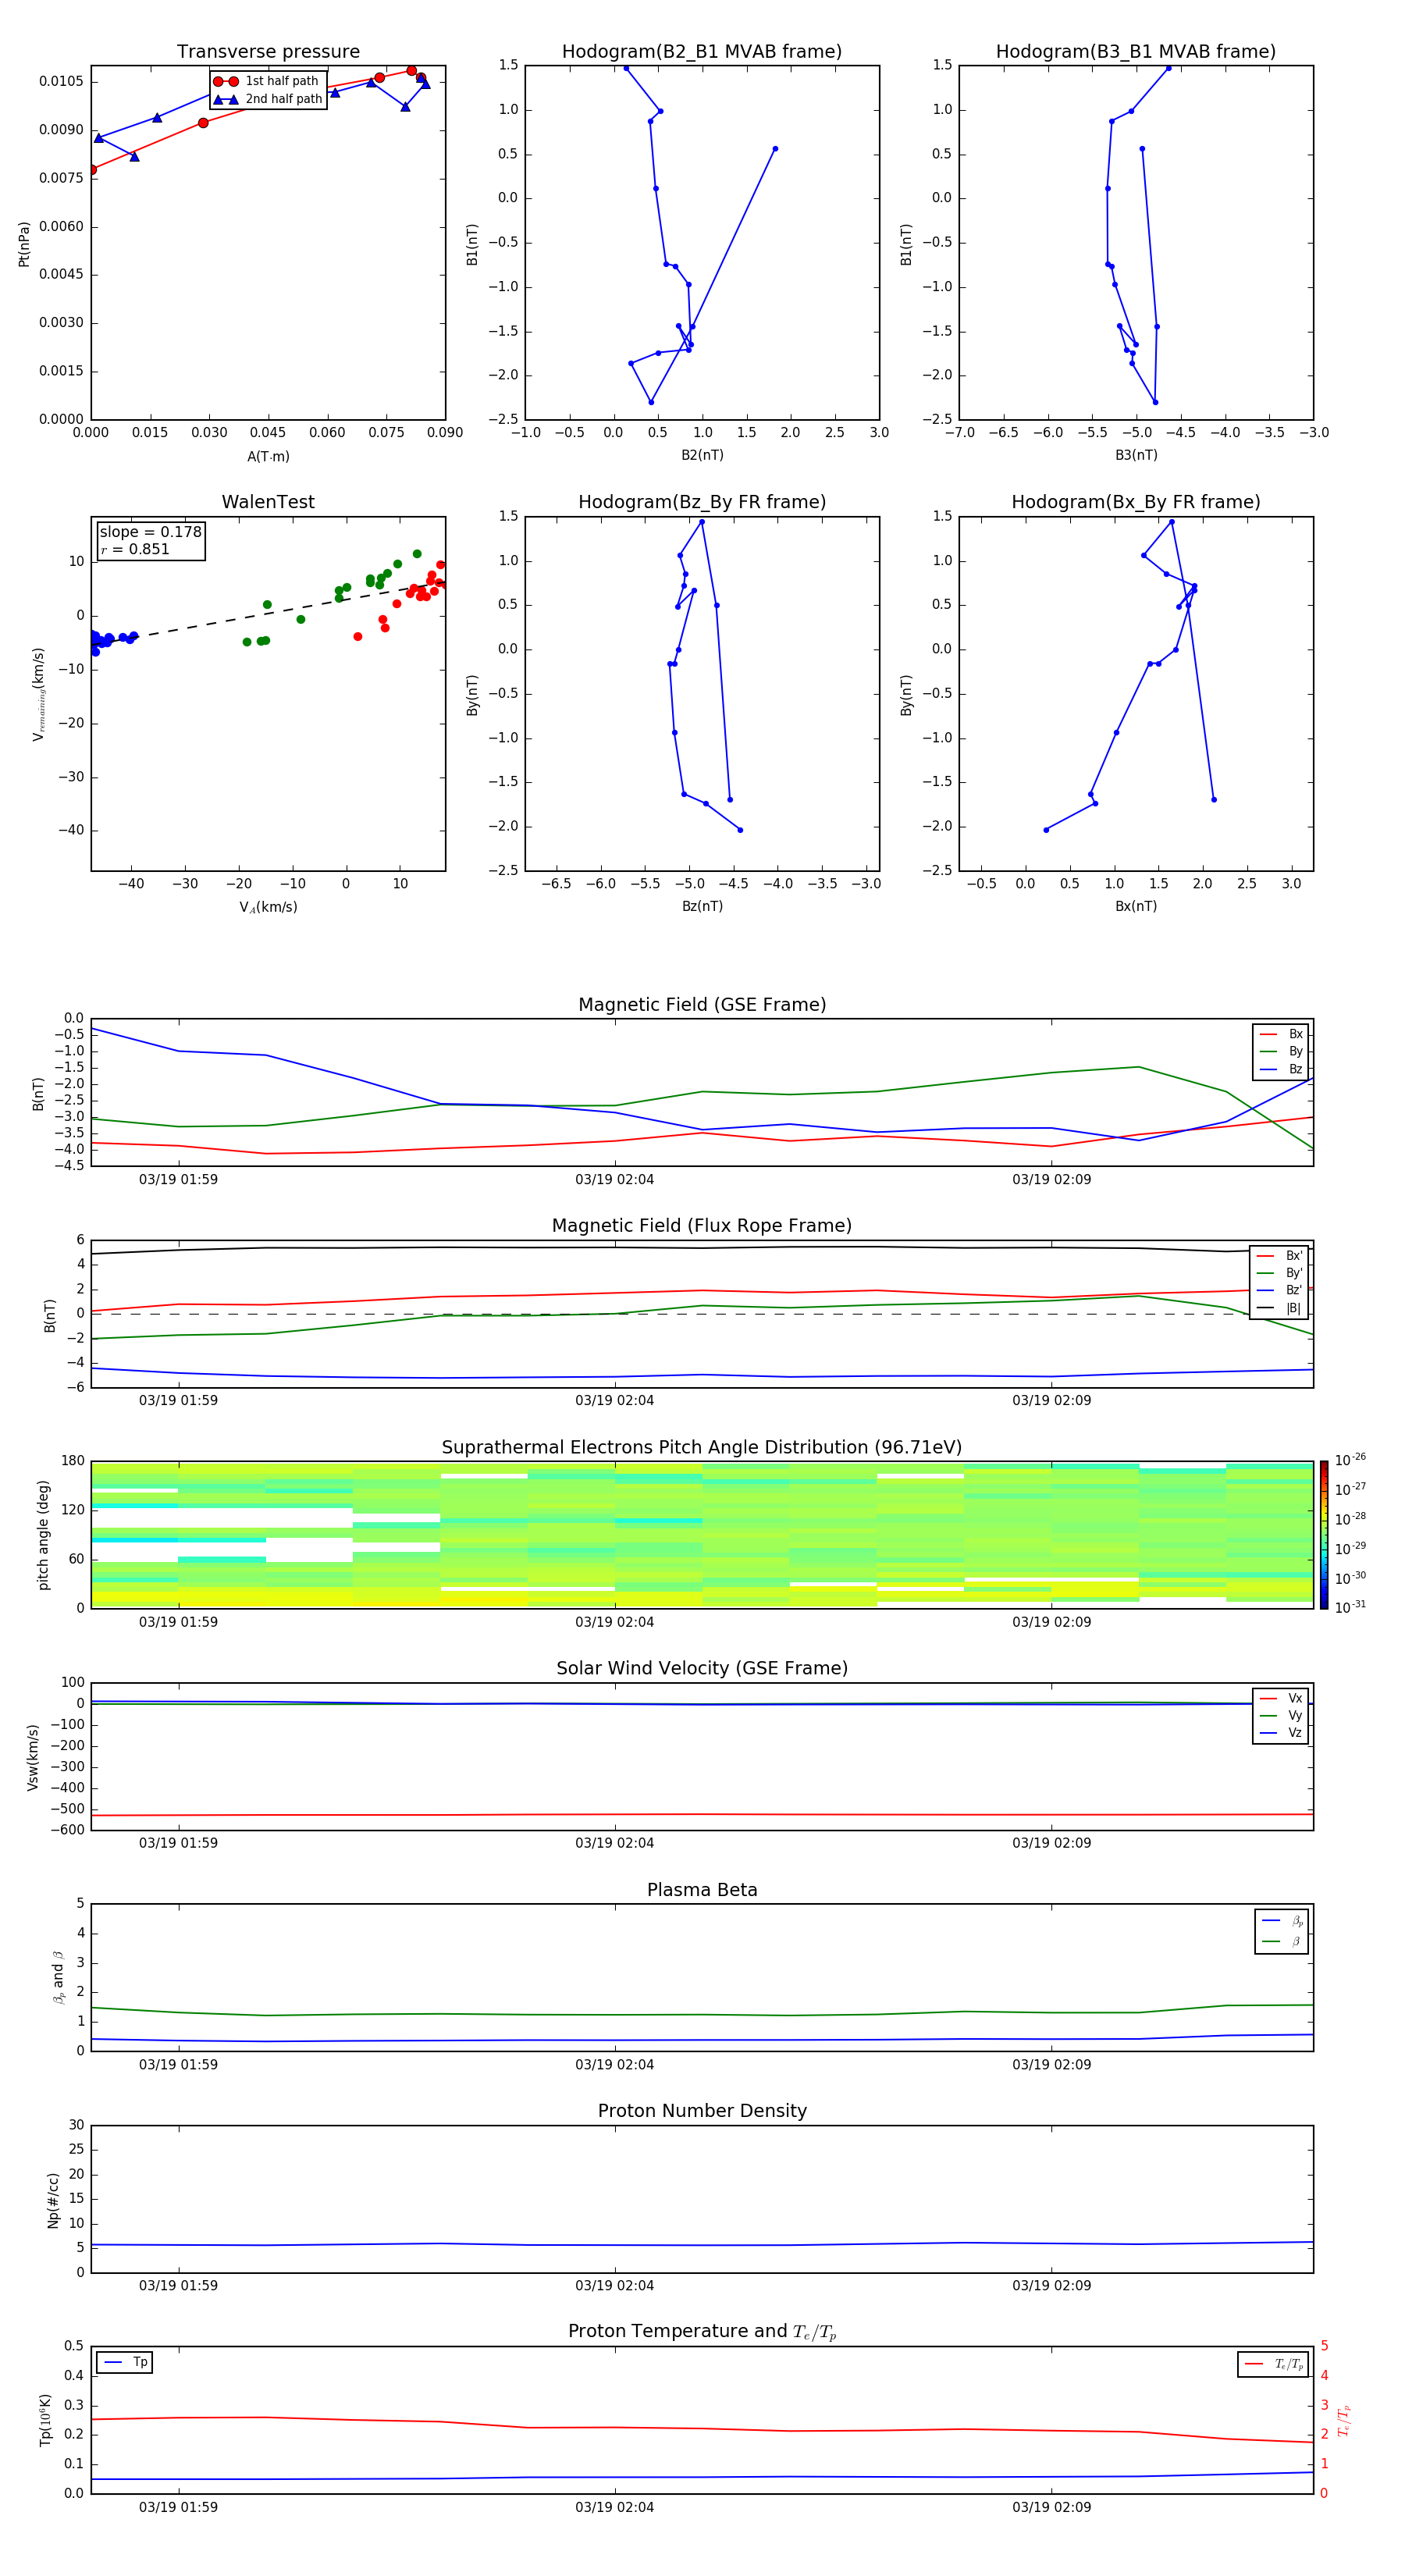1405x2576 pixels.
Task: Click the "Bz(nT)" x-axis label
Action: 702,906
